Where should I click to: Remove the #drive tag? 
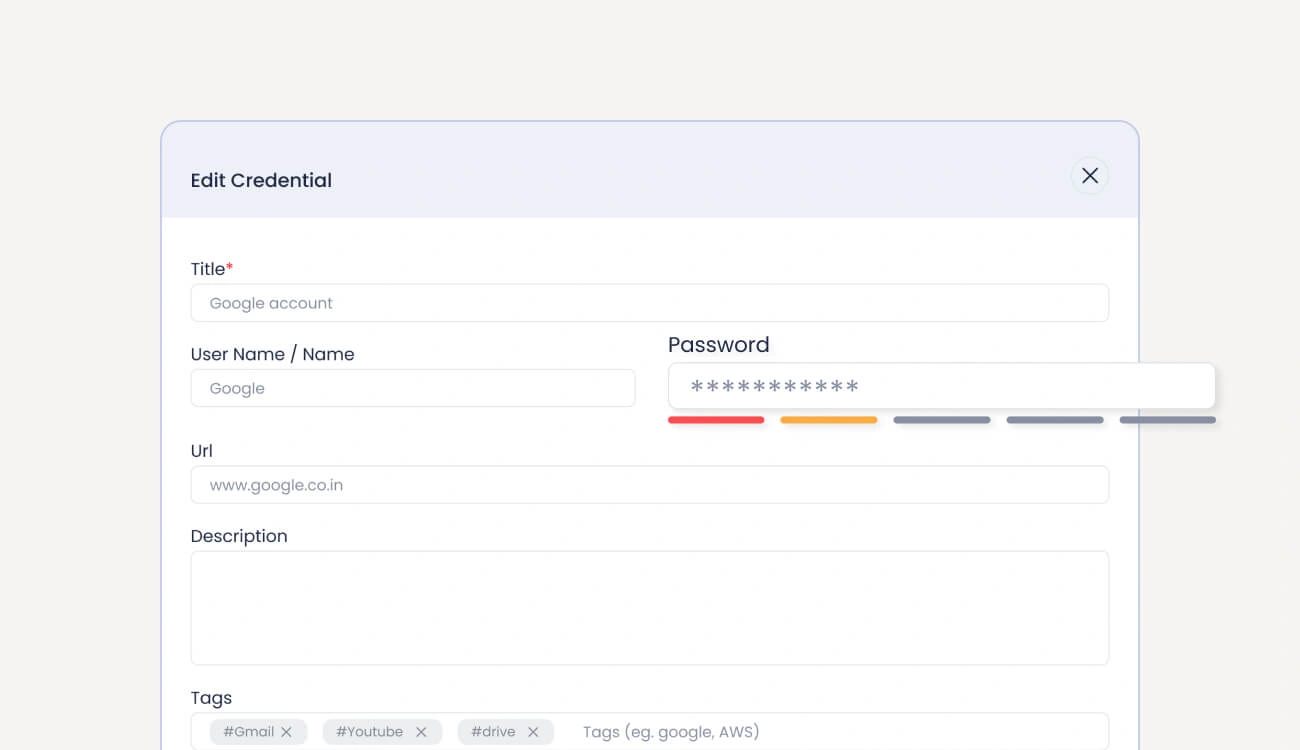click(533, 732)
